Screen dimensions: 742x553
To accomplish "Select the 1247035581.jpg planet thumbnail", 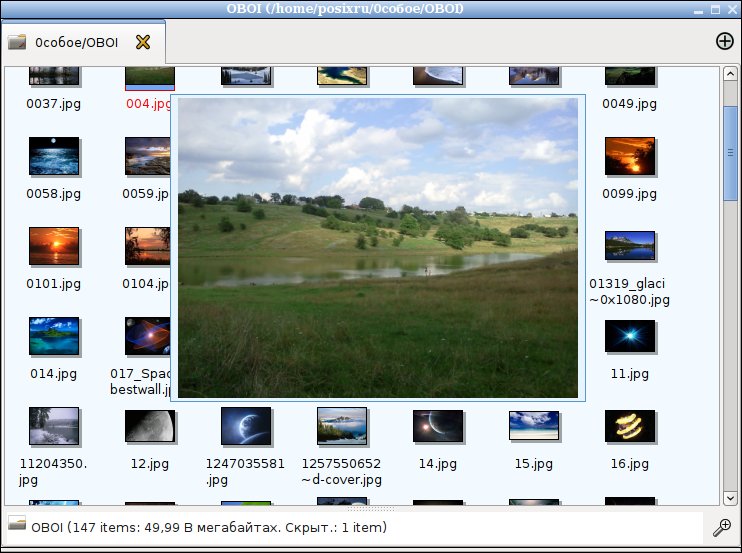I will click(246, 426).
